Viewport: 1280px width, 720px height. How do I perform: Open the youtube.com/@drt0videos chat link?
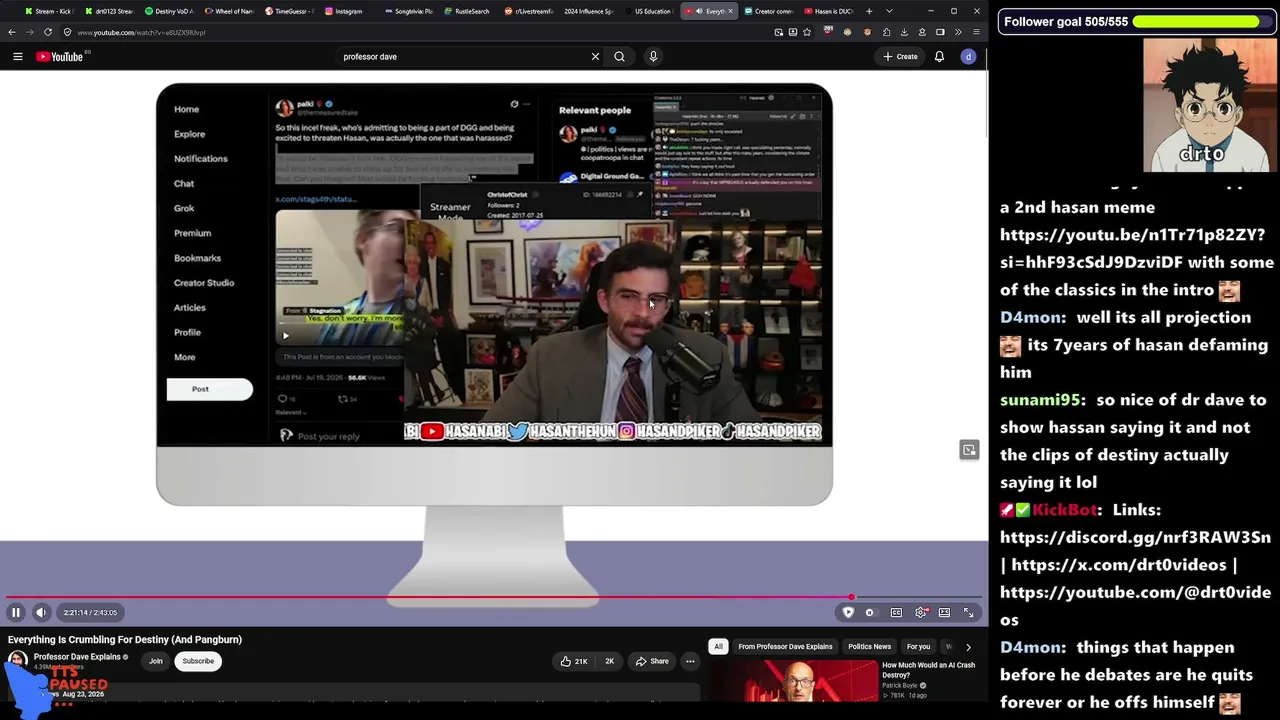click(1135, 606)
